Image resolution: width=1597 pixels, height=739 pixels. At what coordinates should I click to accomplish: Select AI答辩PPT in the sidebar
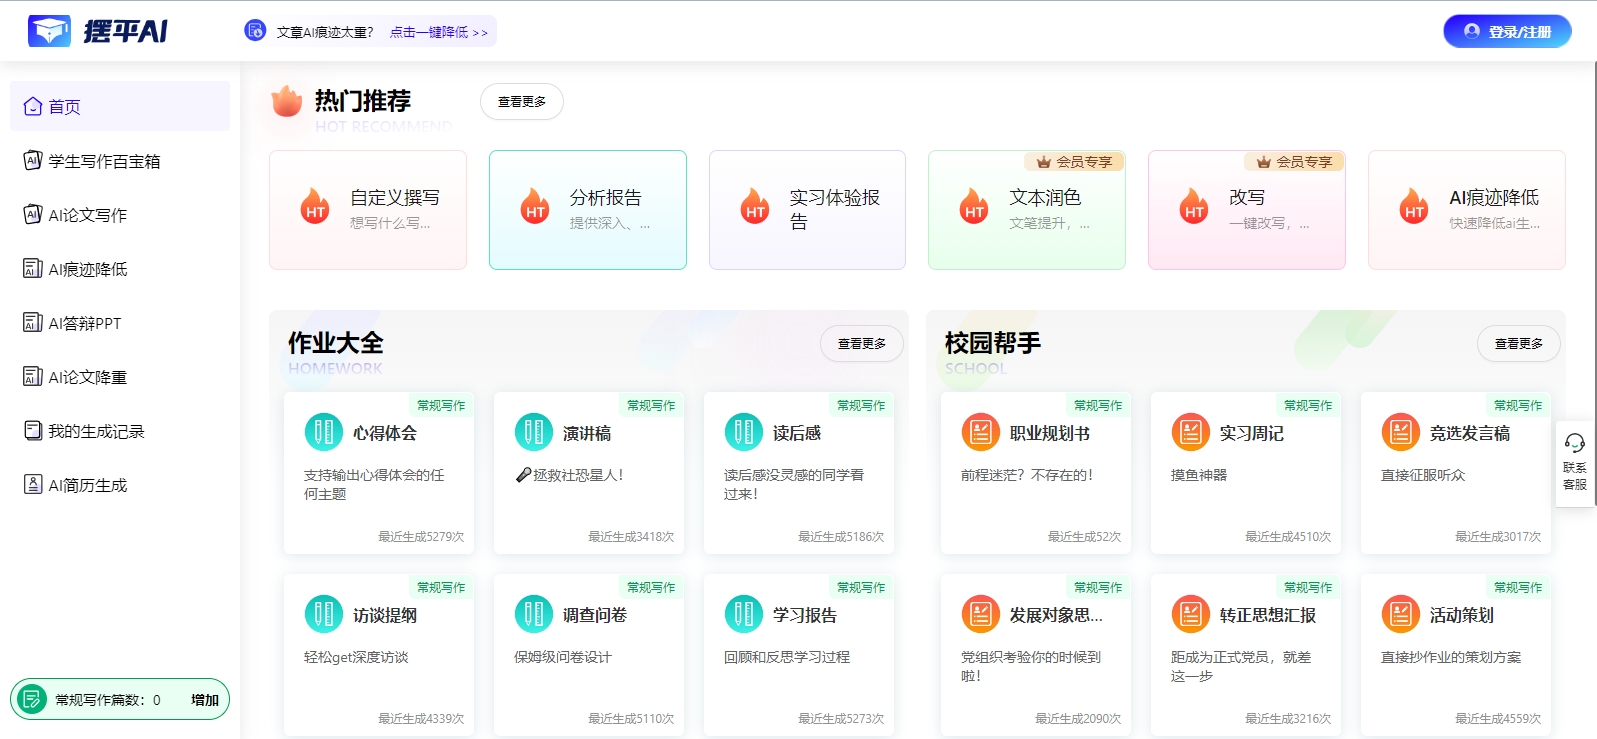(120, 322)
